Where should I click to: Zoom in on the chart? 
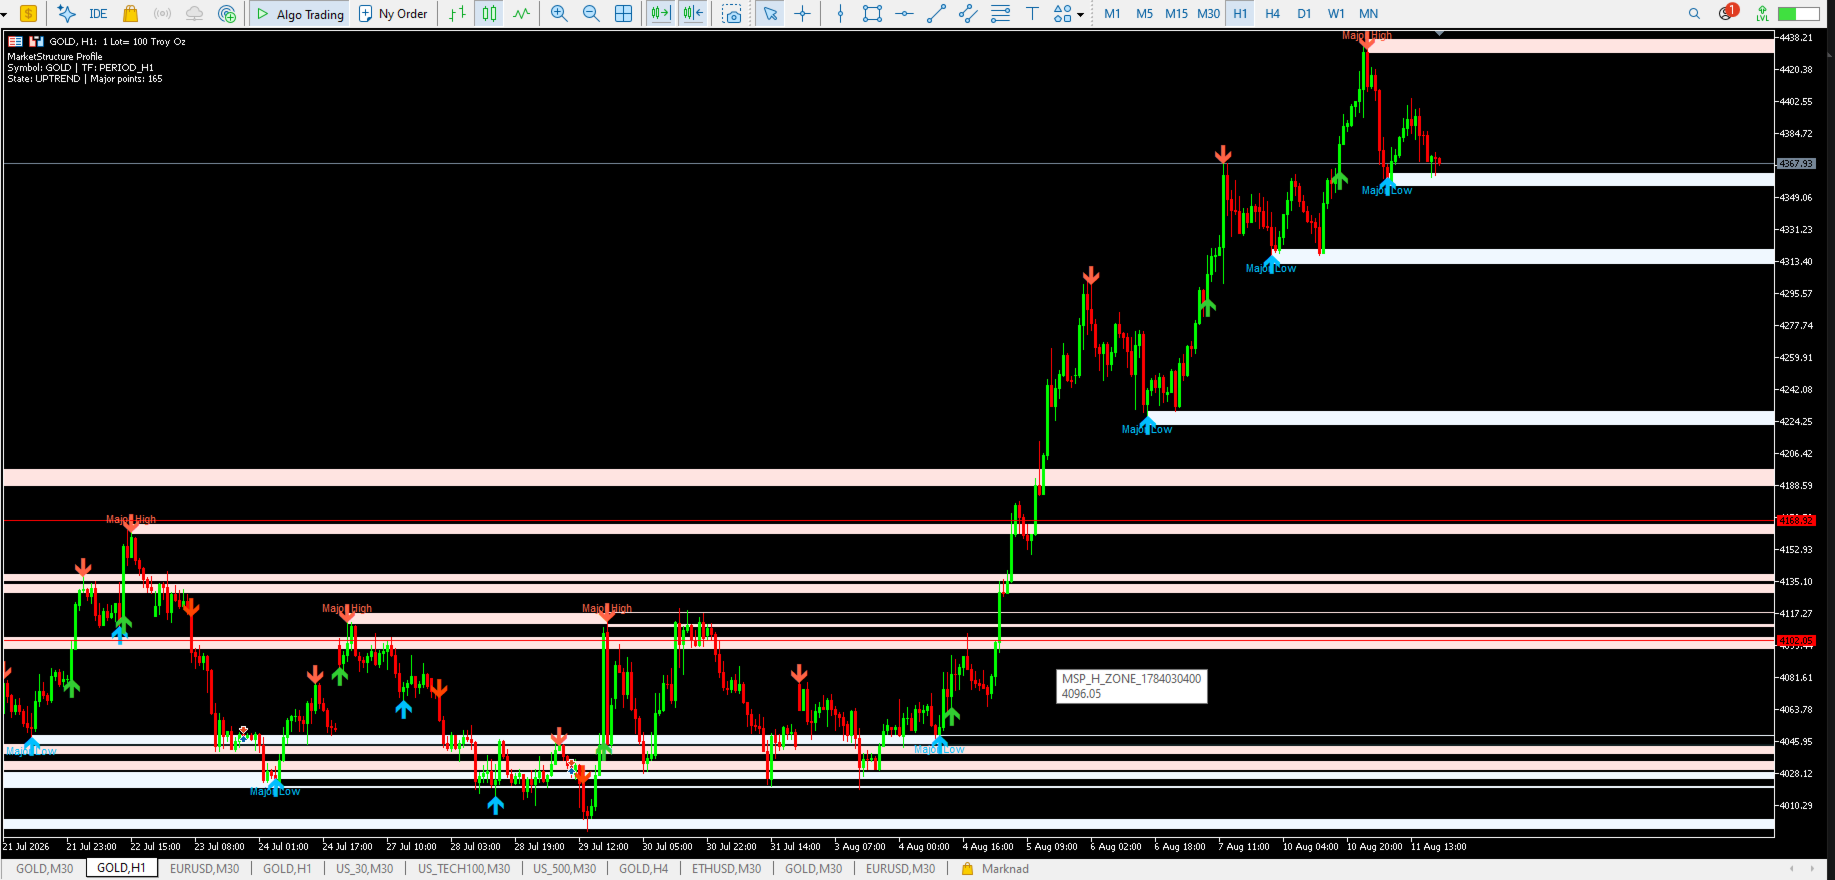click(x=559, y=14)
